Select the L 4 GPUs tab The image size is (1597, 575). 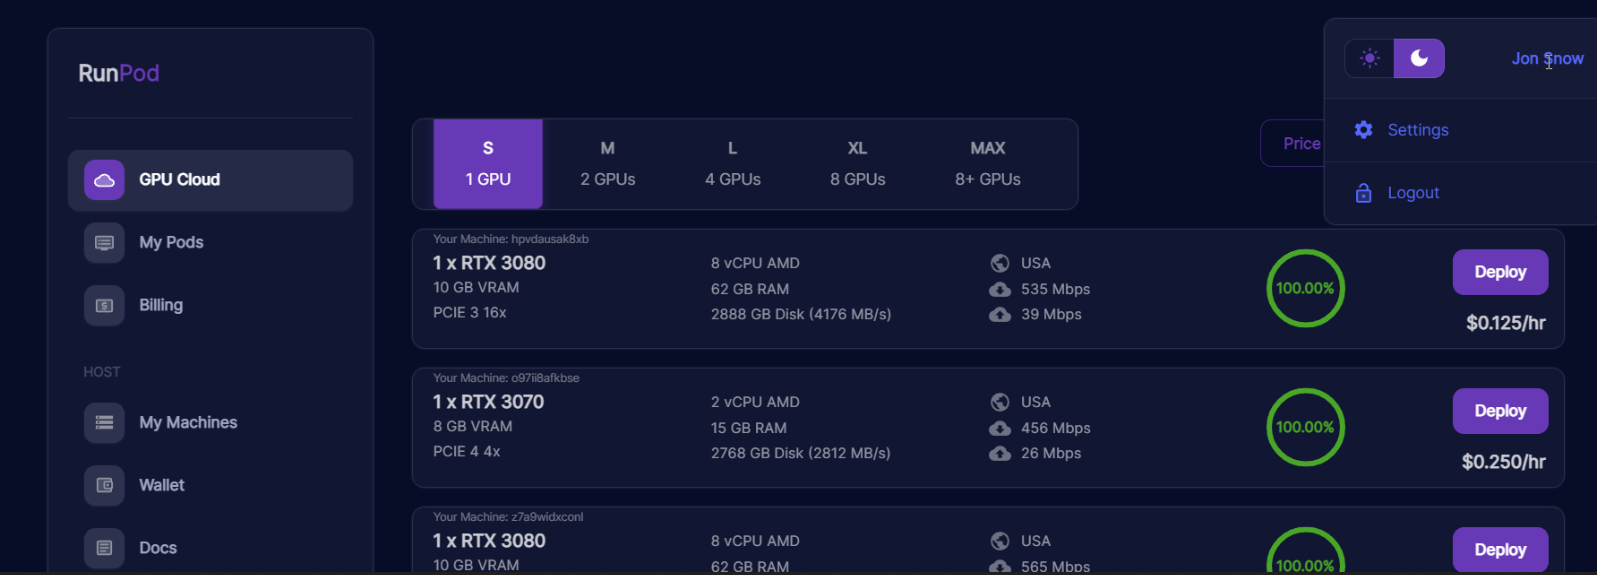point(732,164)
